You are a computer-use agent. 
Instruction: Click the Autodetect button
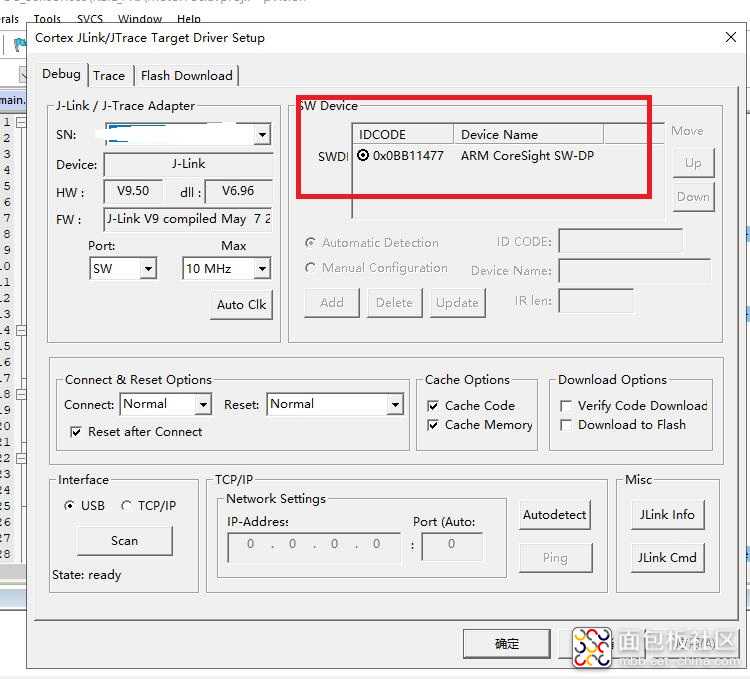click(555, 515)
